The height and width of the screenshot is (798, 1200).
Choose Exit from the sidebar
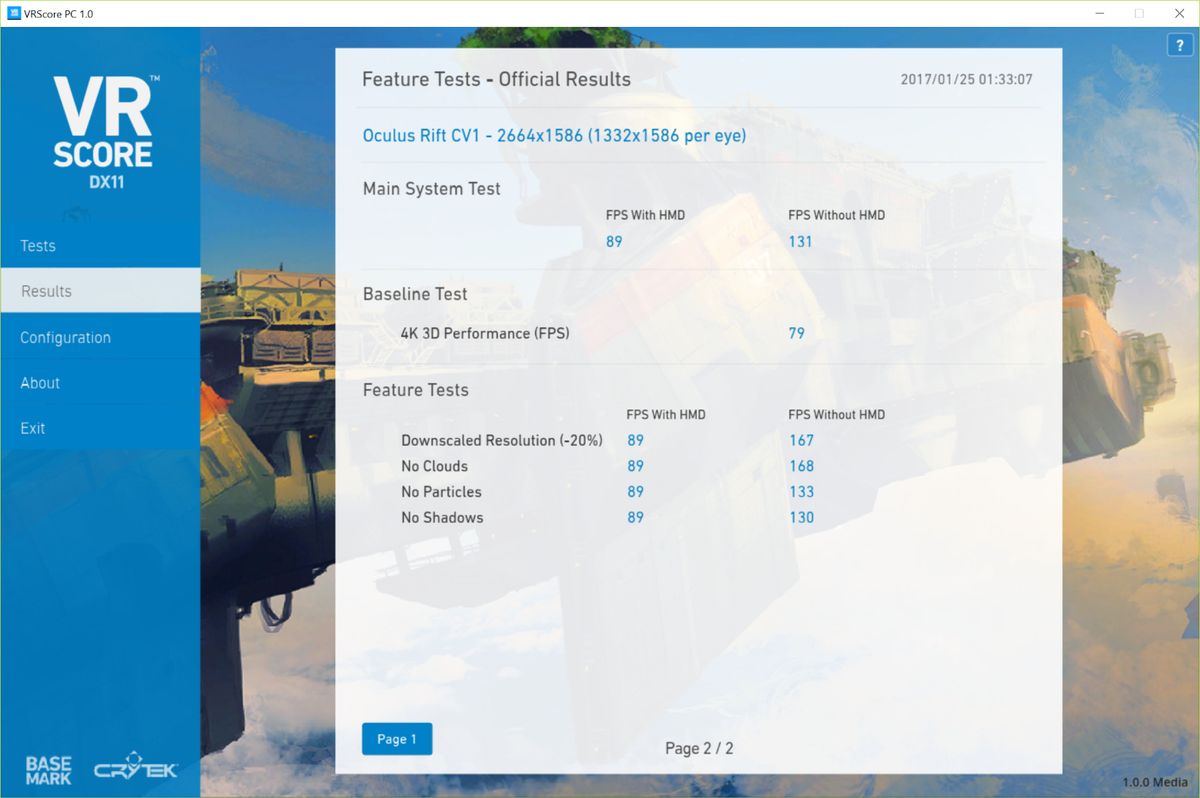pyautogui.click(x=100, y=428)
